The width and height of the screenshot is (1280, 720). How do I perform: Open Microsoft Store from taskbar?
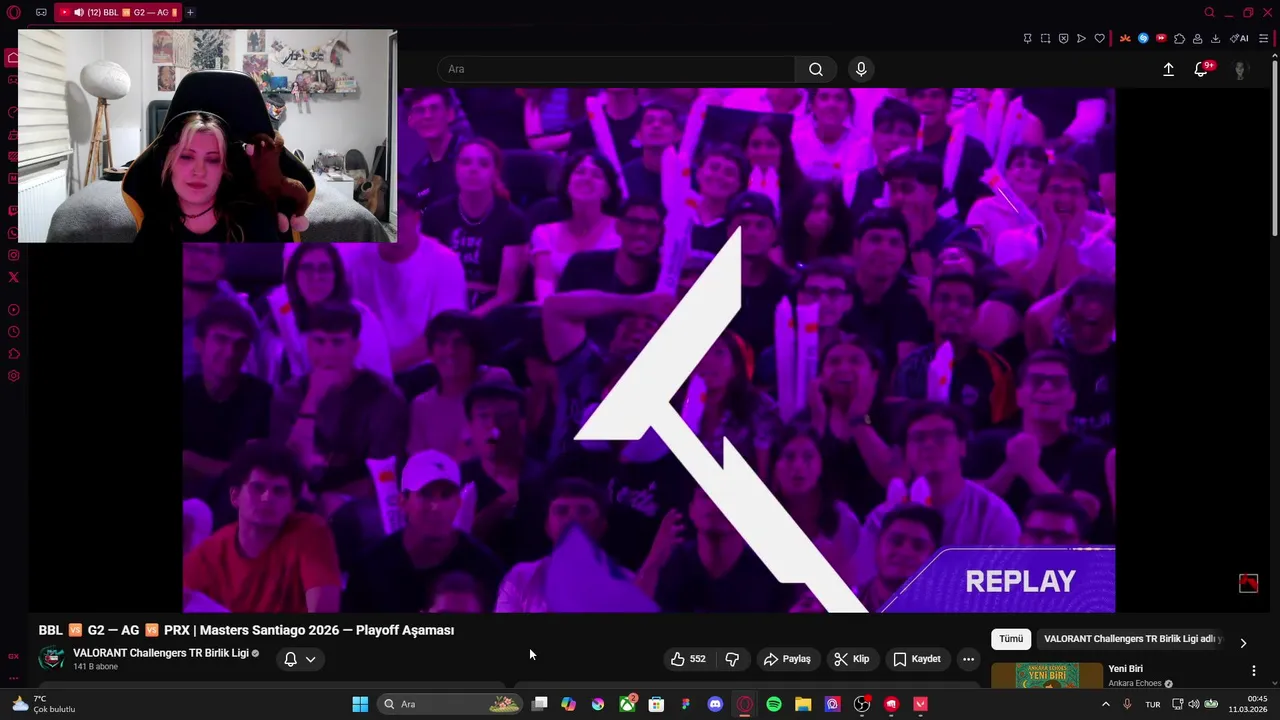click(x=656, y=704)
